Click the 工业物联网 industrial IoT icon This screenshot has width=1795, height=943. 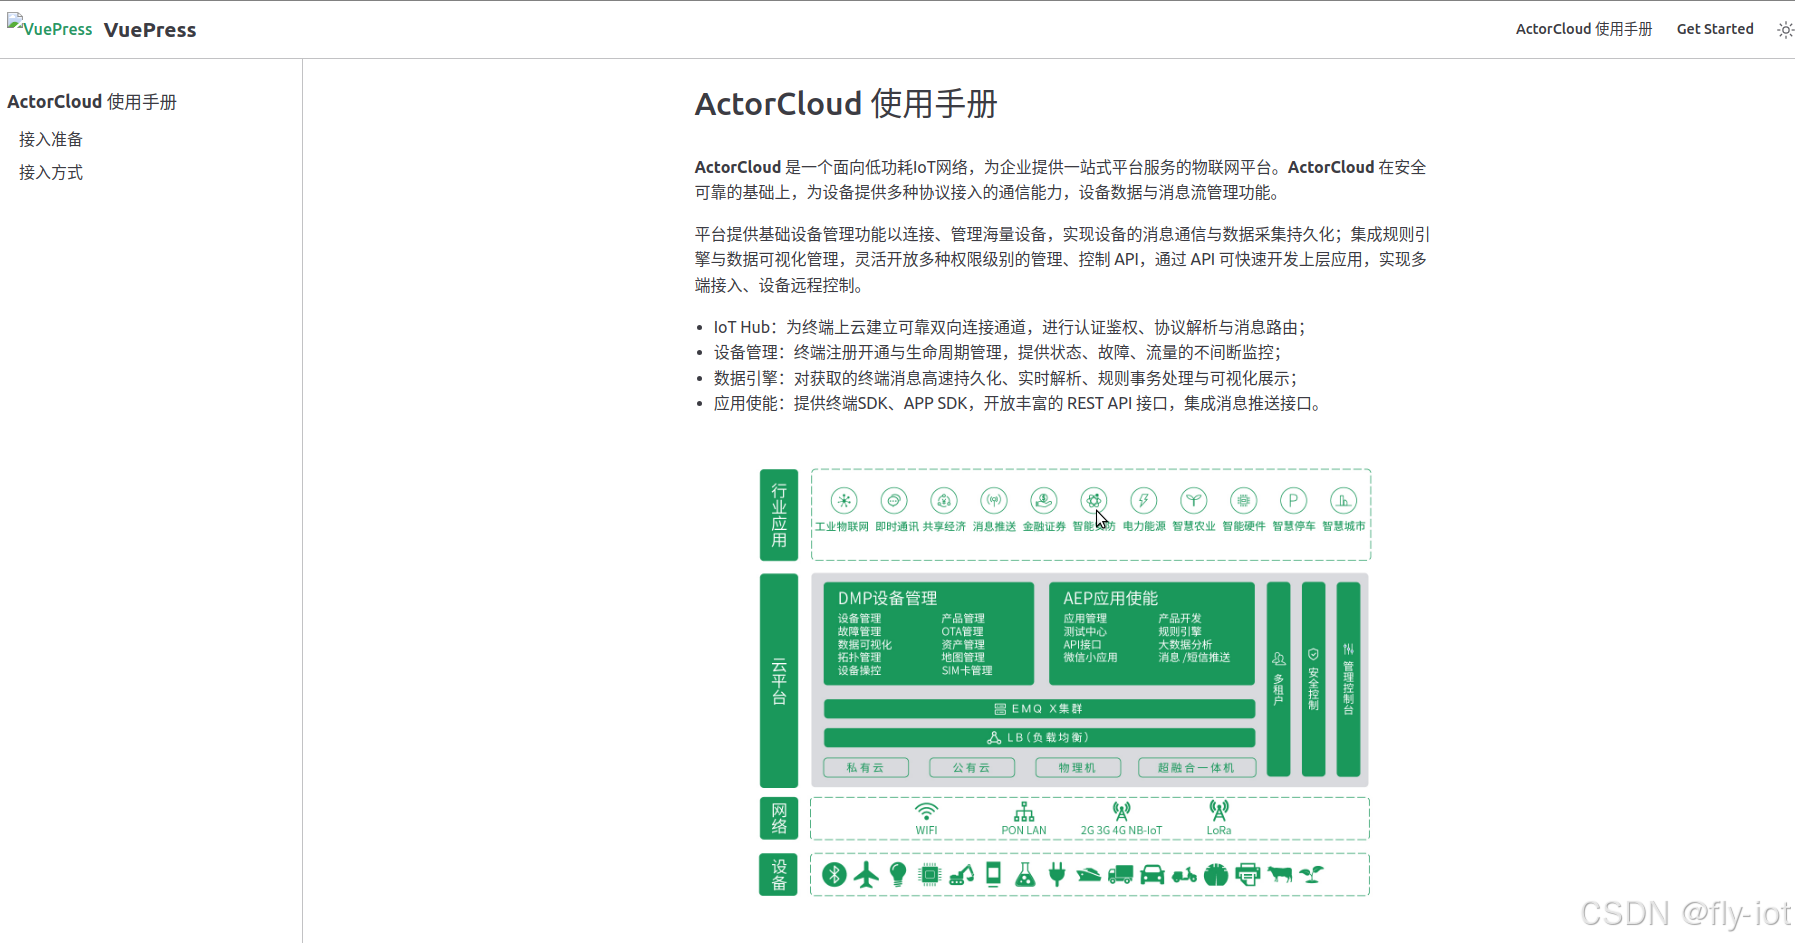[x=844, y=500]
